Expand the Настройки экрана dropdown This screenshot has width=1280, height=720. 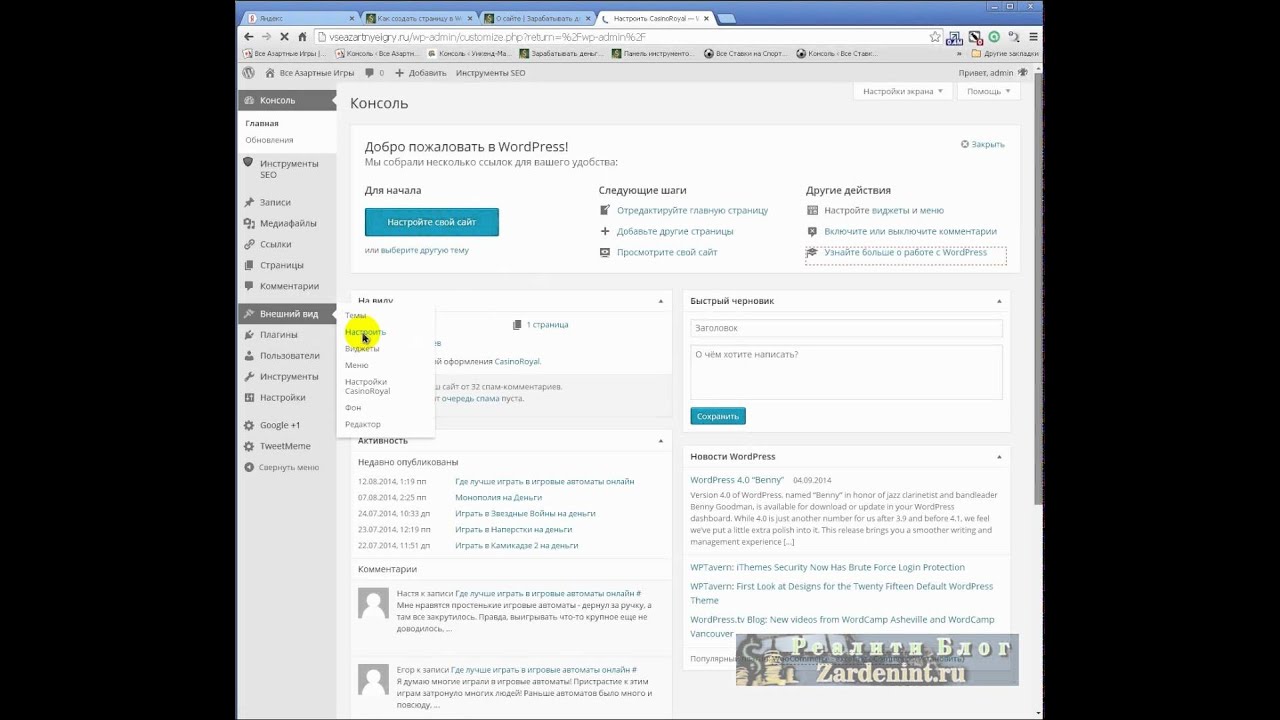pyautogui.click(x=903, y=91)
